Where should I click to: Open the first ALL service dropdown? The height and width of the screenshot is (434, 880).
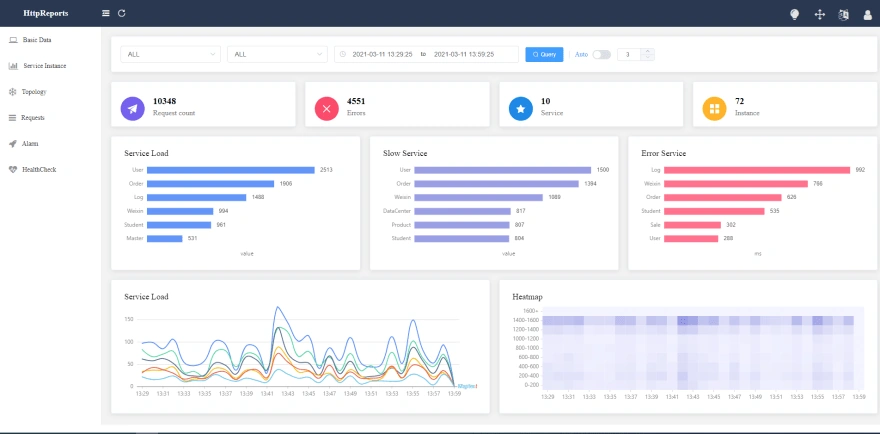pos(171,54)
